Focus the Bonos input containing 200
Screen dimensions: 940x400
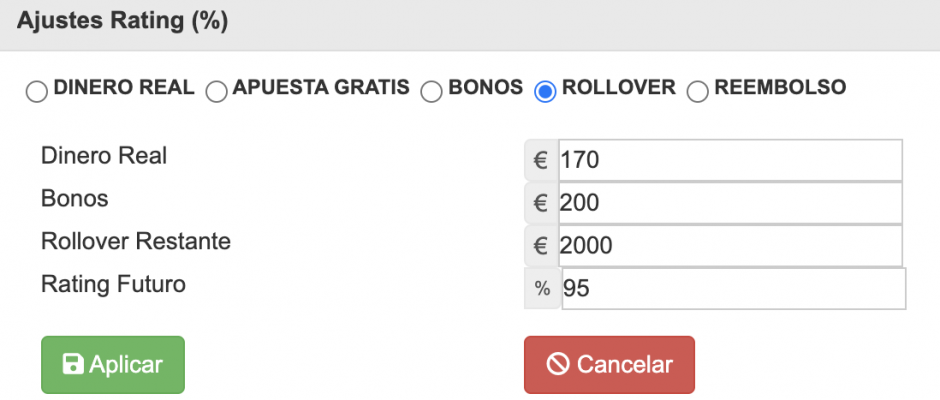(x=730, y=203)
